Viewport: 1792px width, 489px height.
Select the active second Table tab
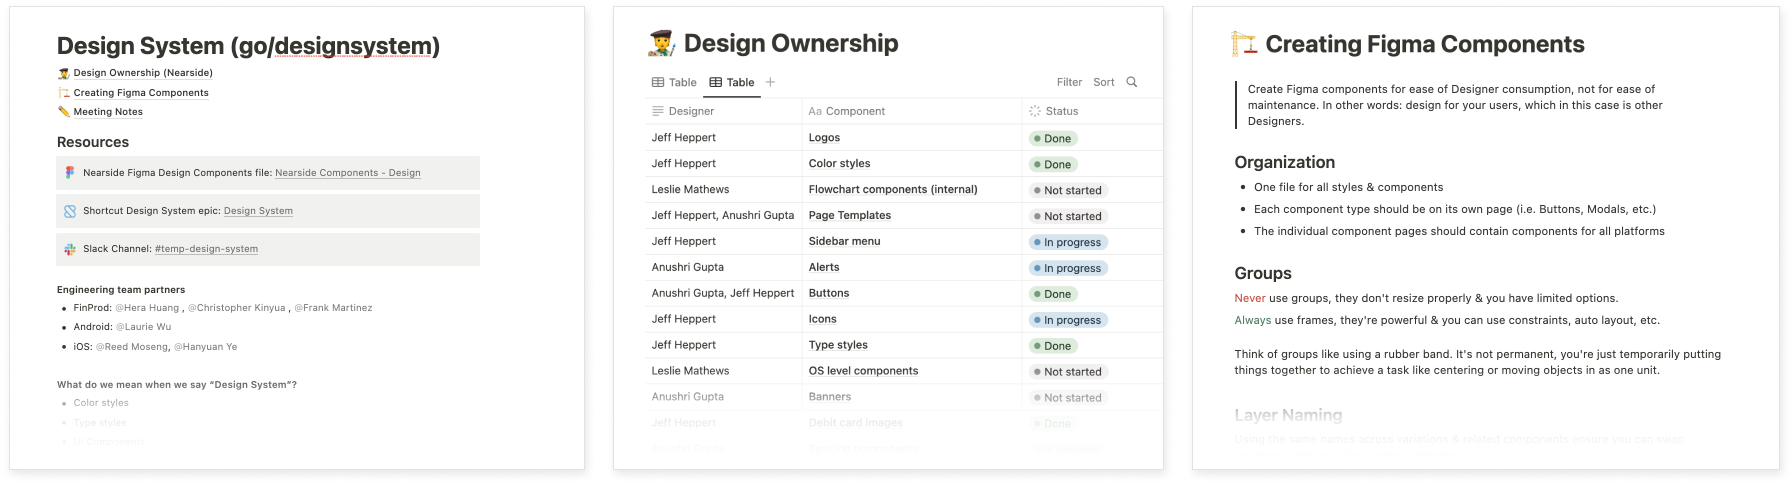732,82
